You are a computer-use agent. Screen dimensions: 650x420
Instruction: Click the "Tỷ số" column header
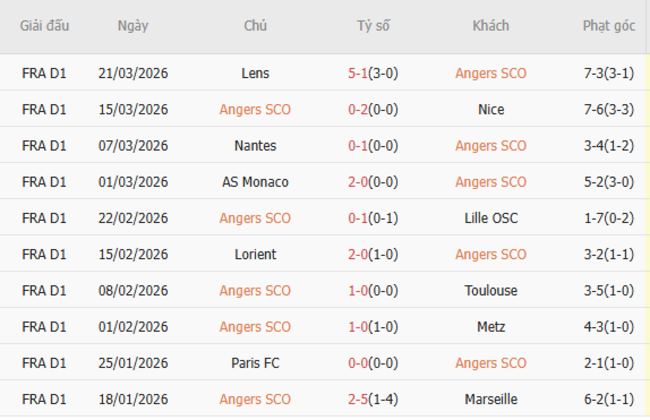(x=373, y=26)
